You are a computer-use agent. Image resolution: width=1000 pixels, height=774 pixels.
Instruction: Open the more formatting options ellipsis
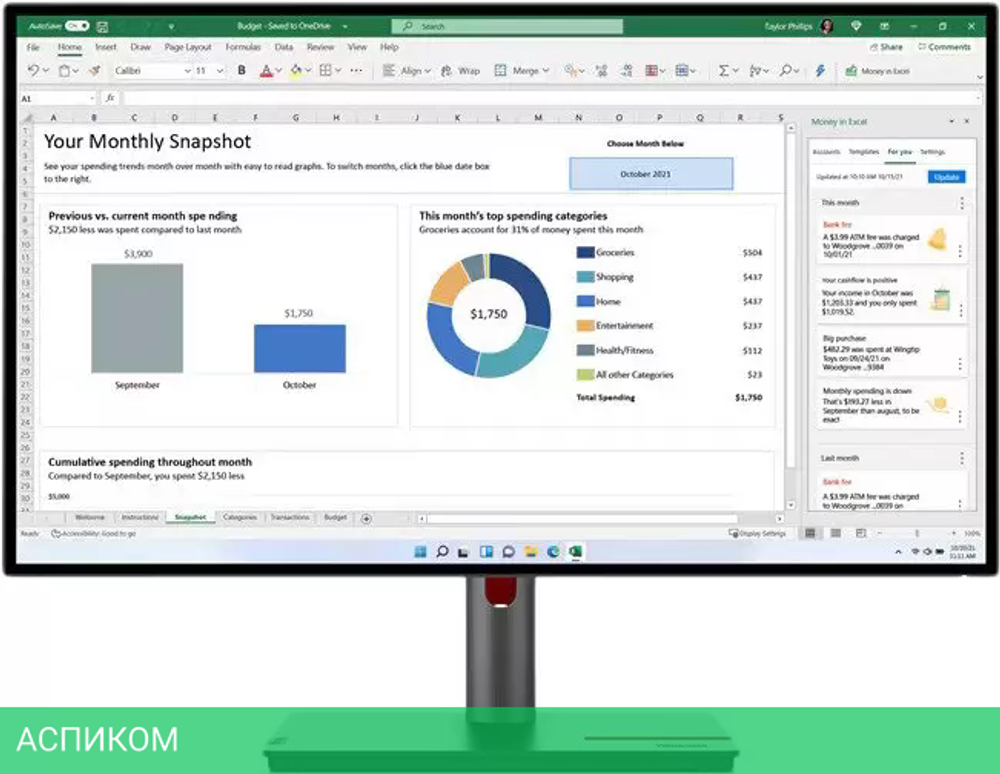tap(357, 71)
